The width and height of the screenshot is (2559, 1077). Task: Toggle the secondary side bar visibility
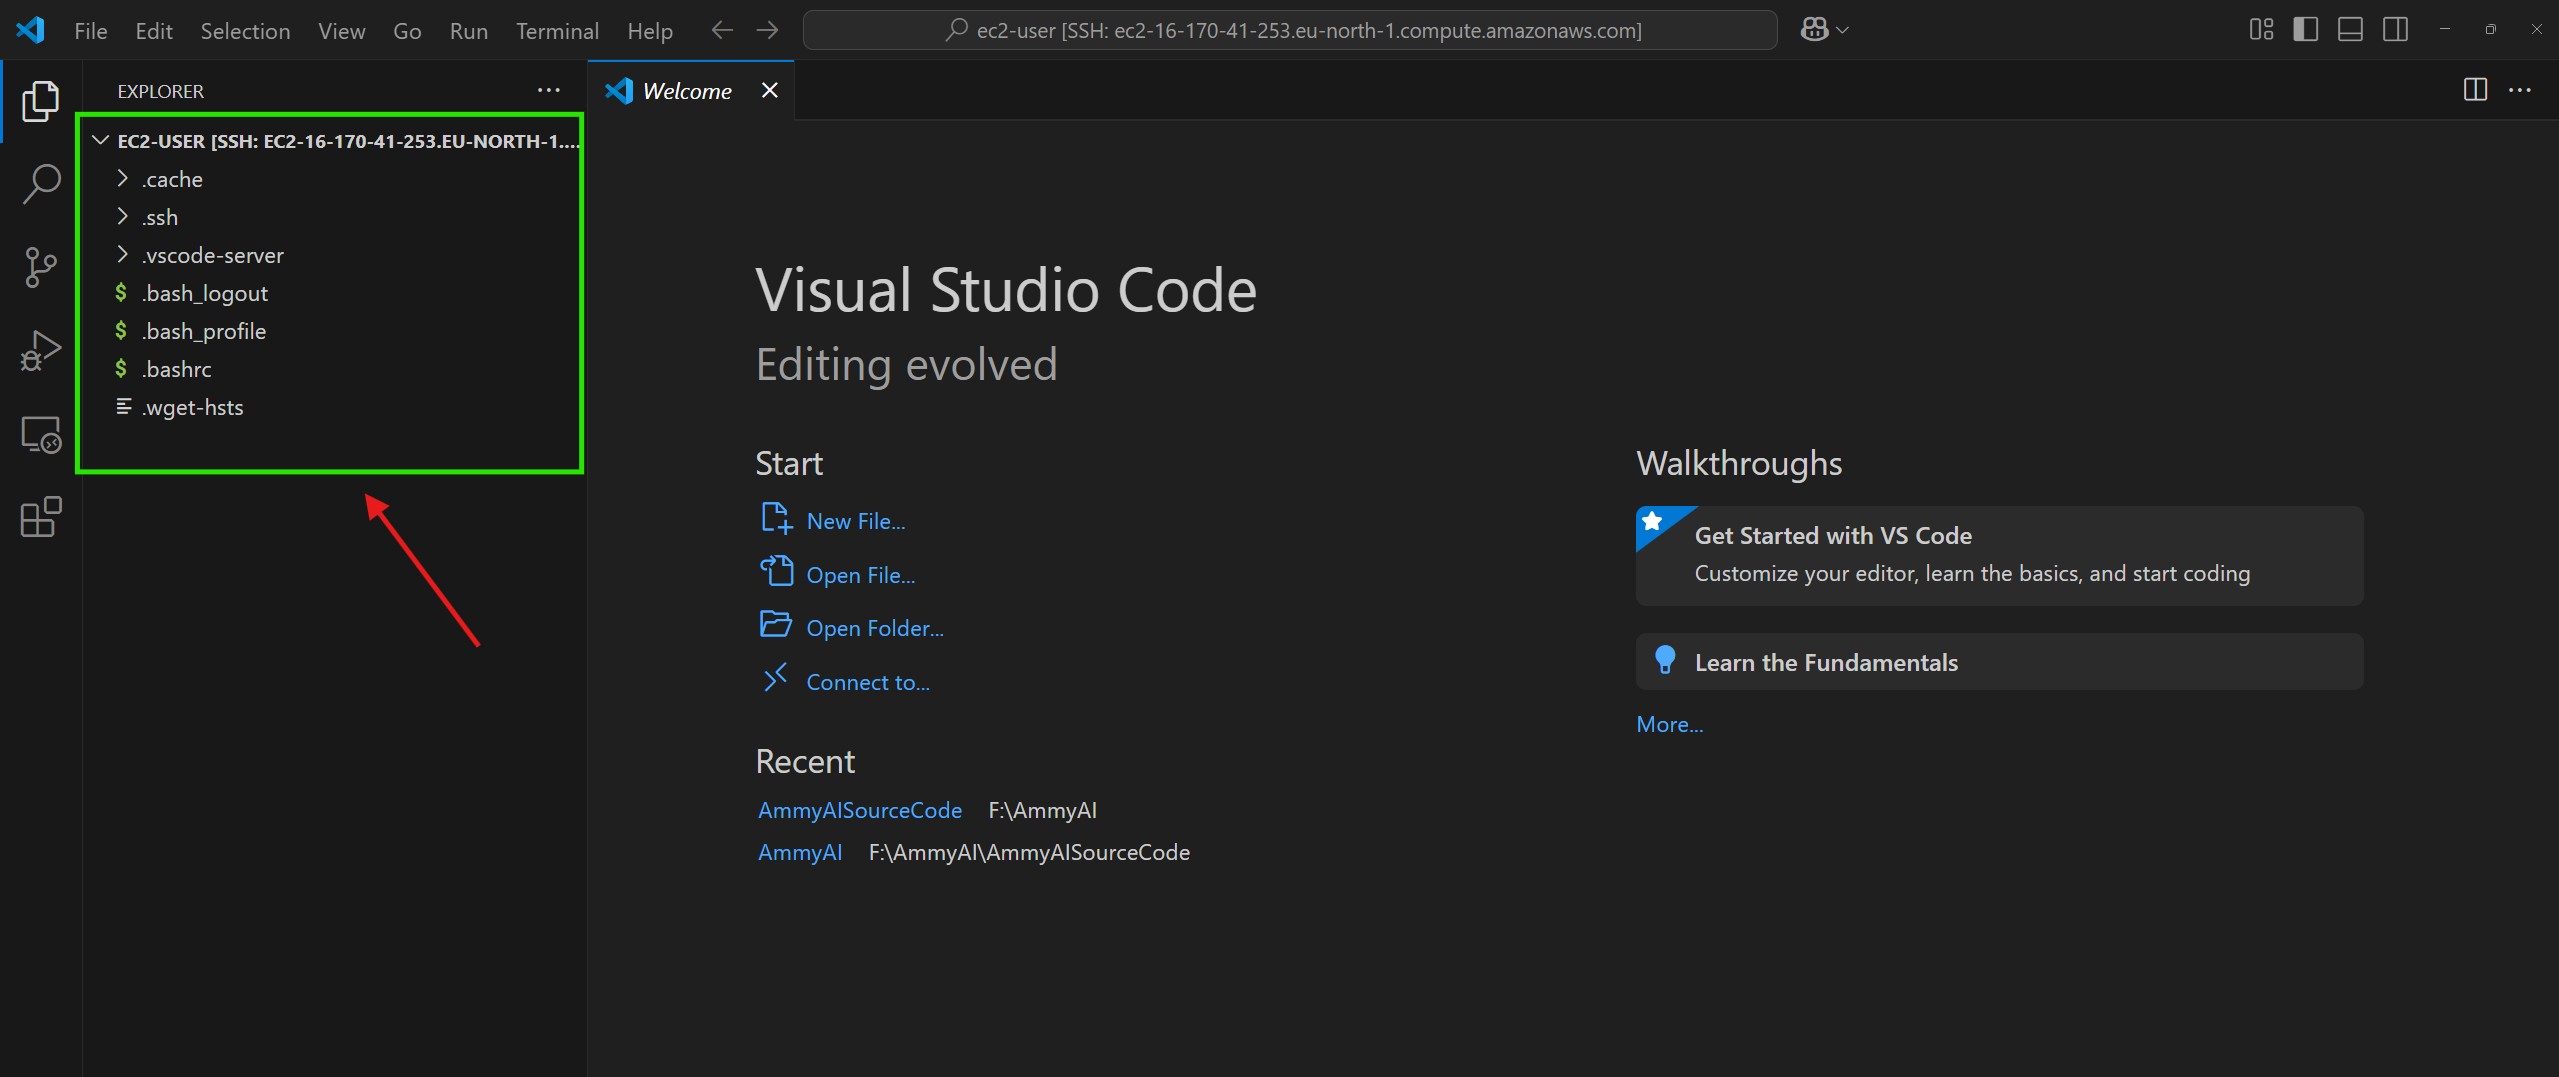(x=2395, y=30)
